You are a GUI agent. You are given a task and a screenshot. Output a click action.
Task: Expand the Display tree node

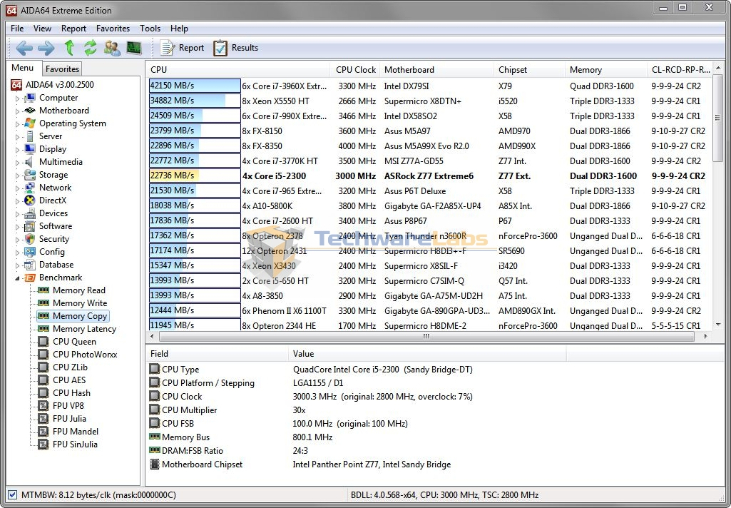pos(17,150)
